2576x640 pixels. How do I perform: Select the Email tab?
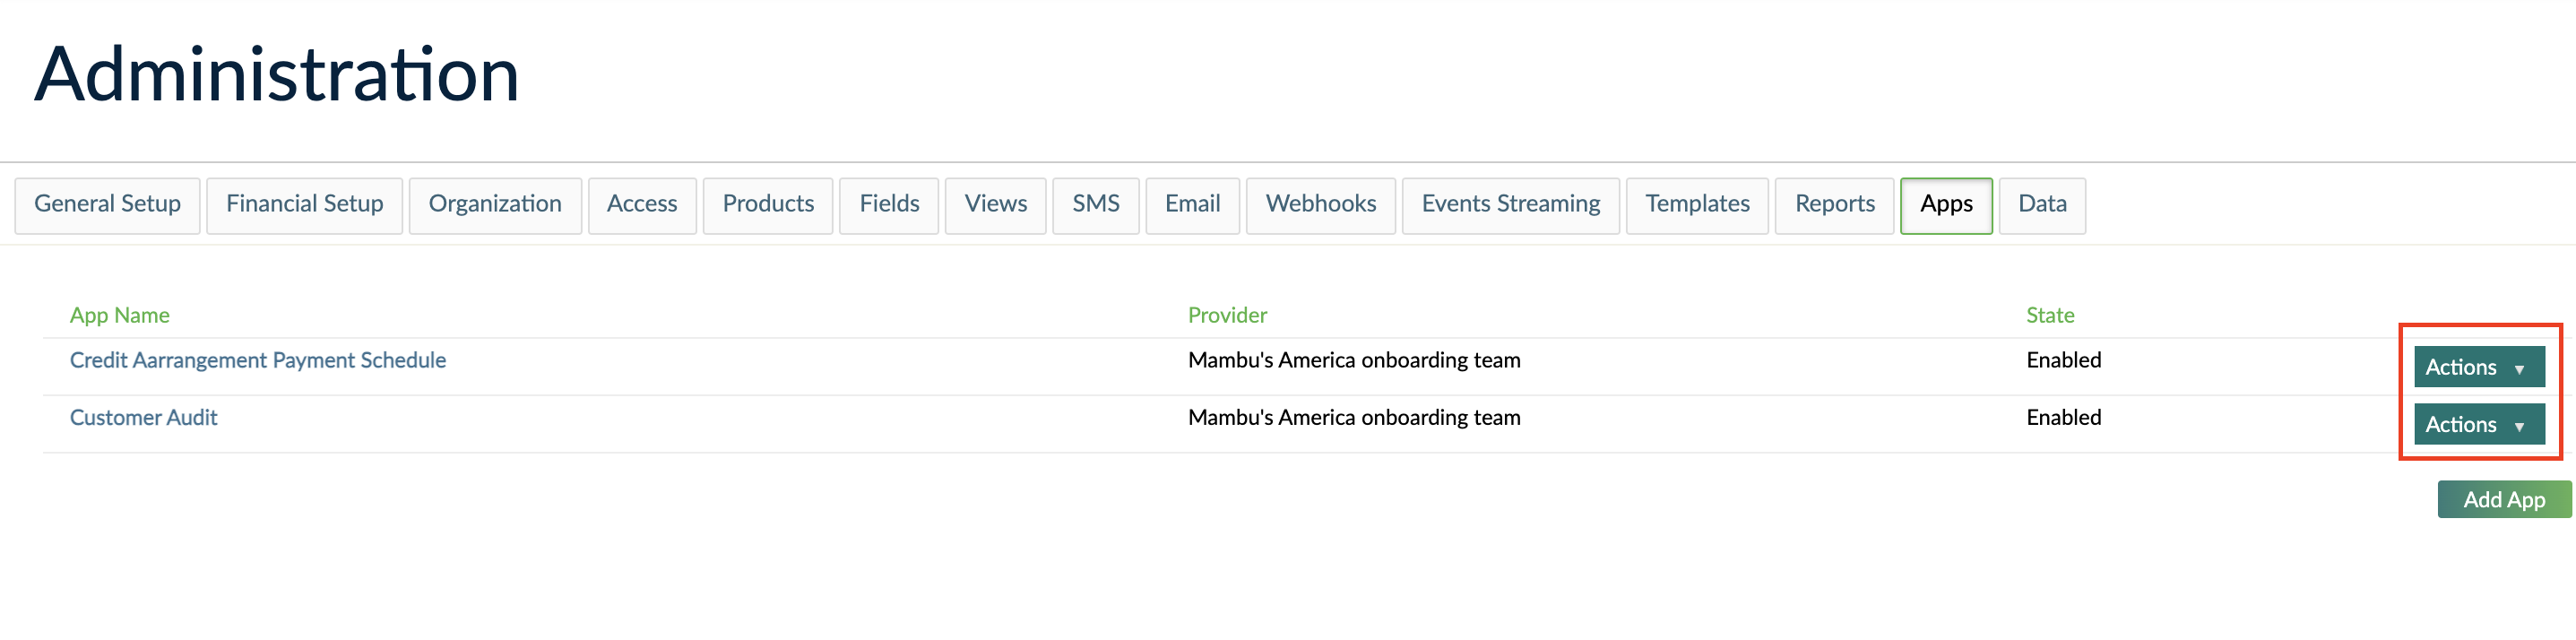tap(1192, 205)
